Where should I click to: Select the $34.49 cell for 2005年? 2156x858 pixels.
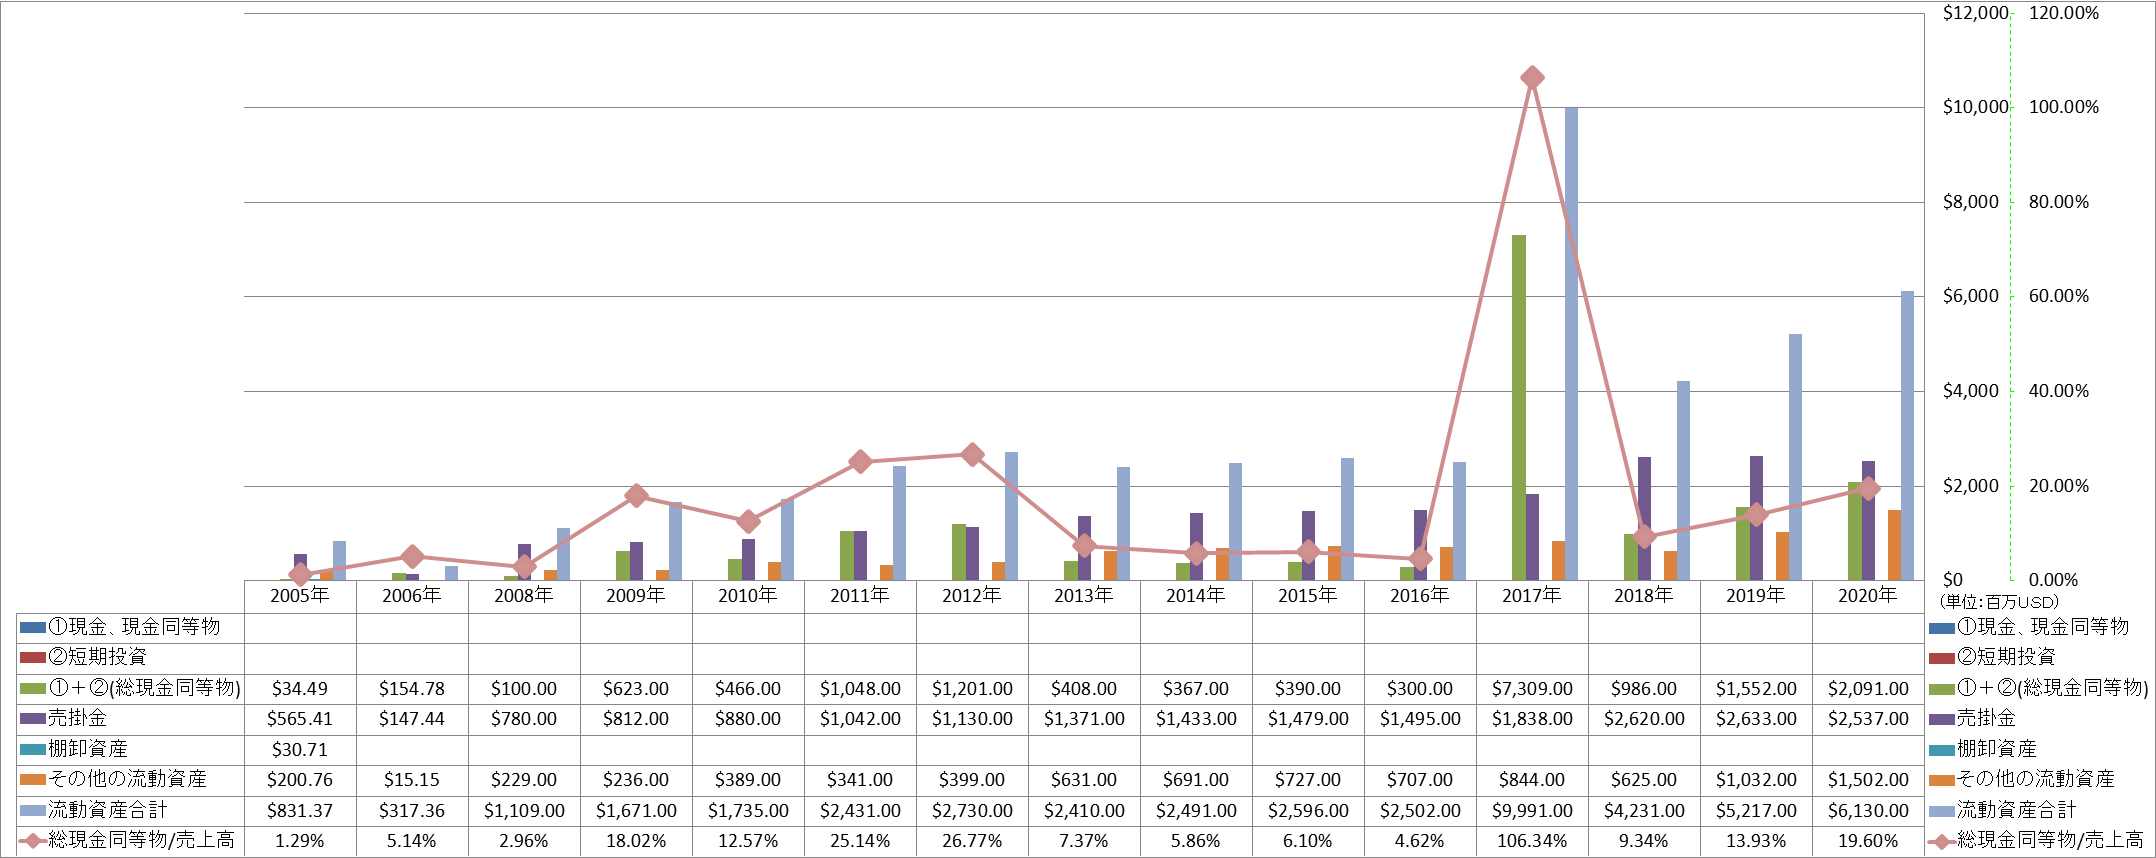tap(300, 689)
